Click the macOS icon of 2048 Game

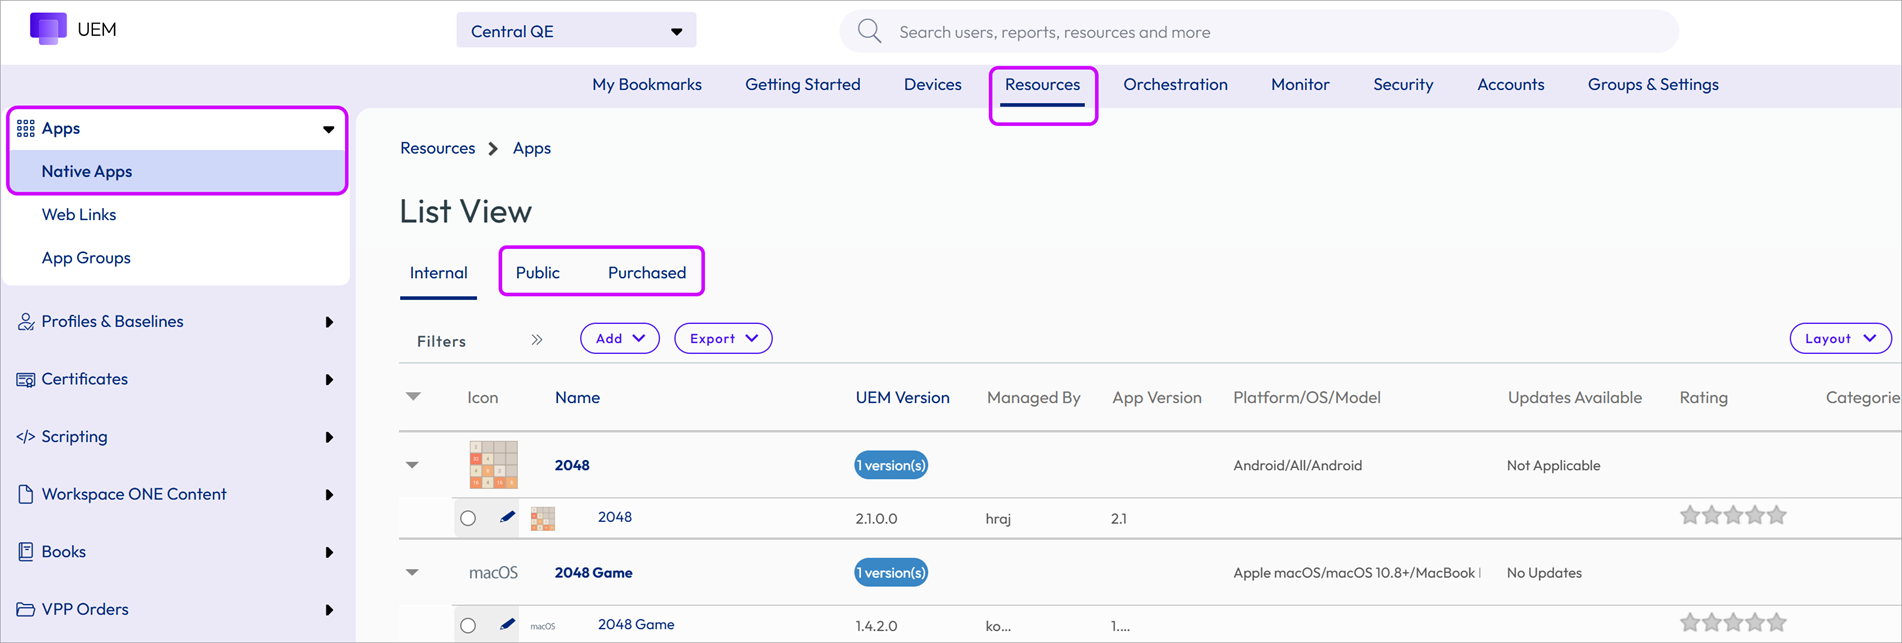(494, 572)
